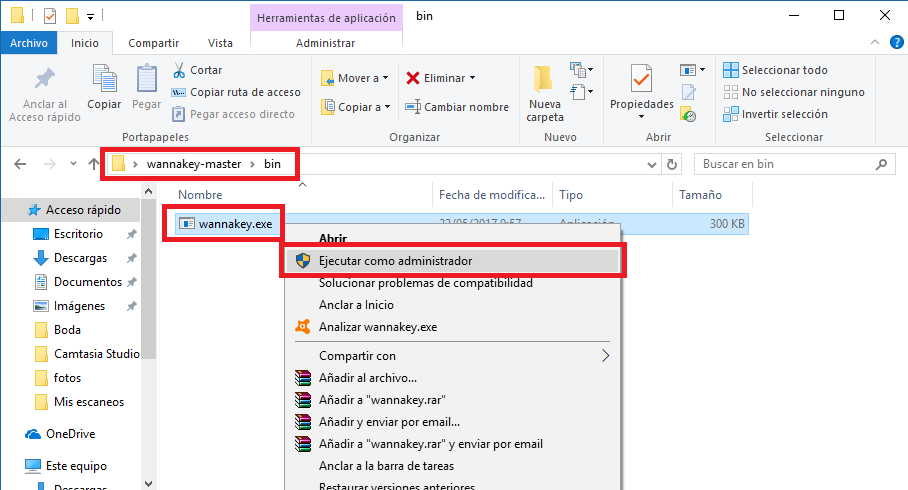Screen dimensions: 908x490
Task: Open the recent locations dropdown arrow
Action: click(x=74, y=164)
